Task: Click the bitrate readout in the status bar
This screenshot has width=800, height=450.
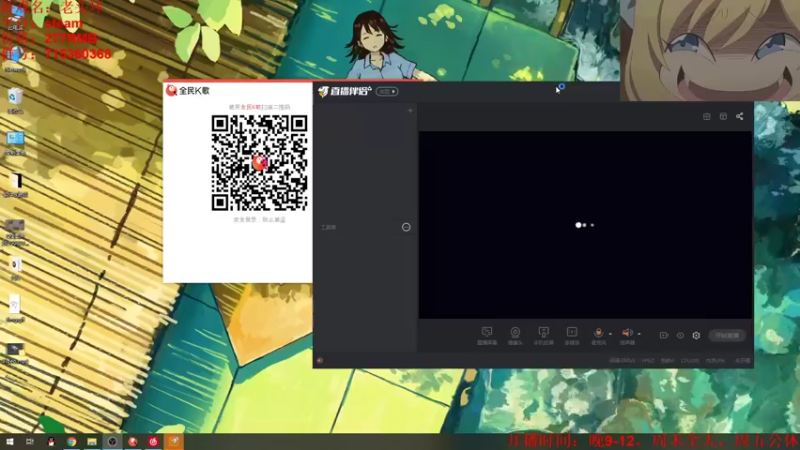Action: coord(622,361)
